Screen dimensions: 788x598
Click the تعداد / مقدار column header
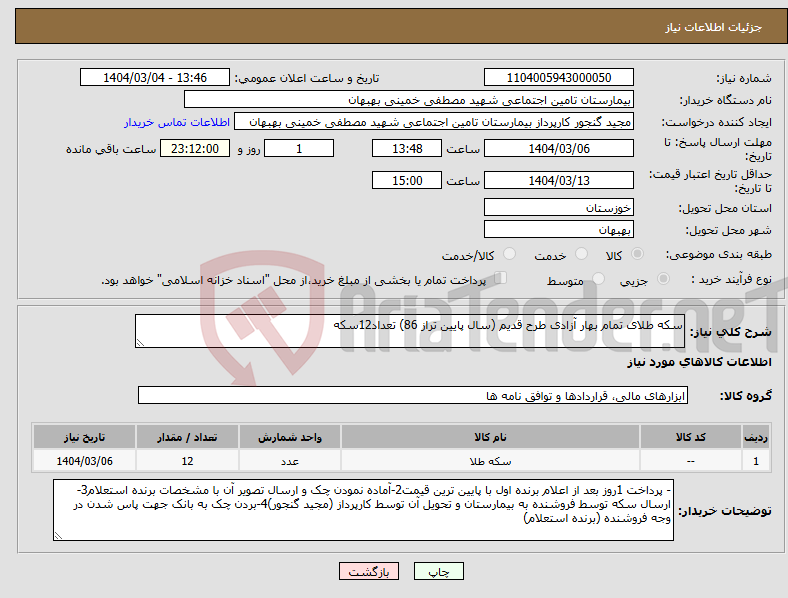(187, 437)
